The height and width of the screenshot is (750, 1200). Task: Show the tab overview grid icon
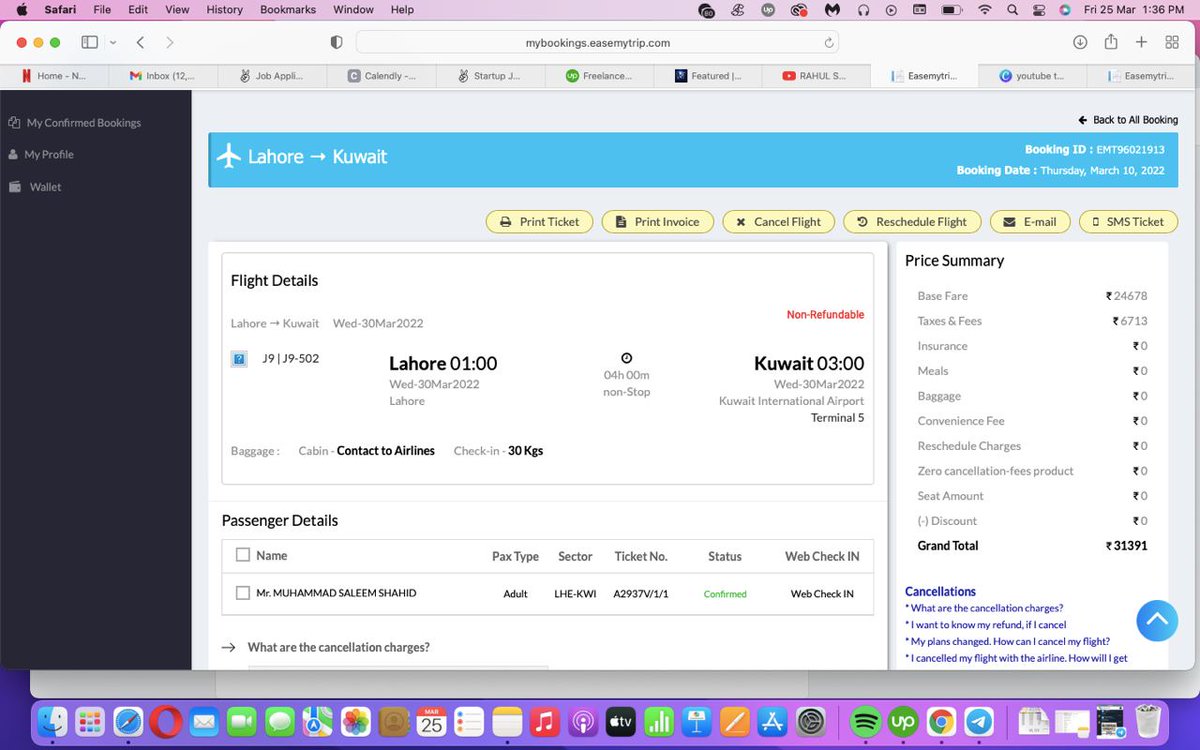pyautogui.click(x=1171, y=42)
